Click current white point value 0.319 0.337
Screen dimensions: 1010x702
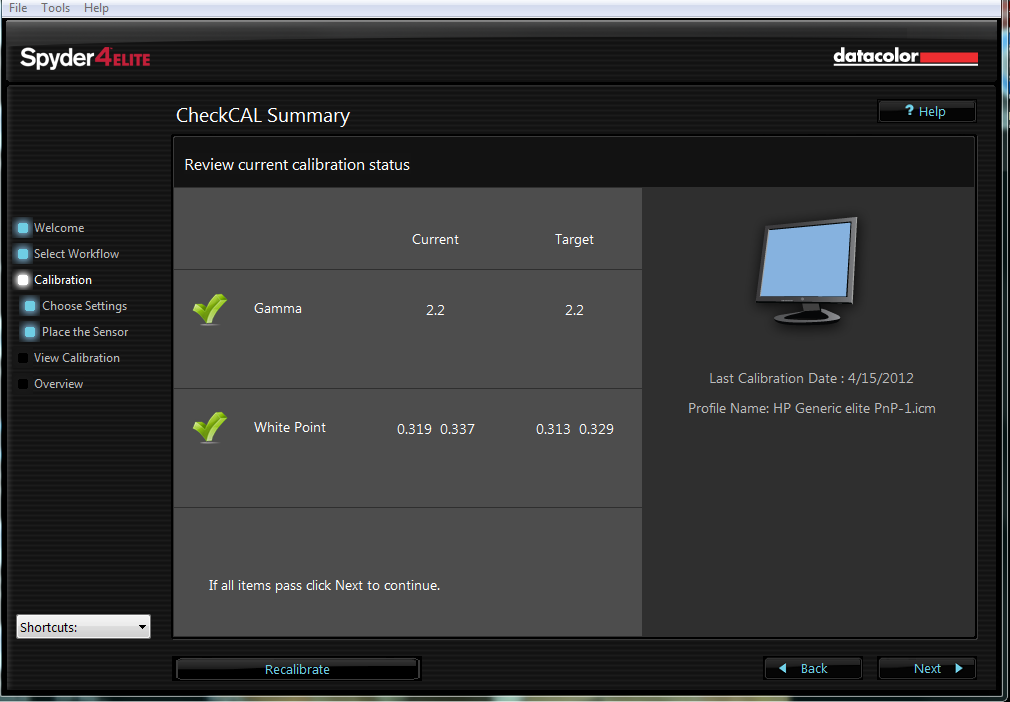[435, 429]
